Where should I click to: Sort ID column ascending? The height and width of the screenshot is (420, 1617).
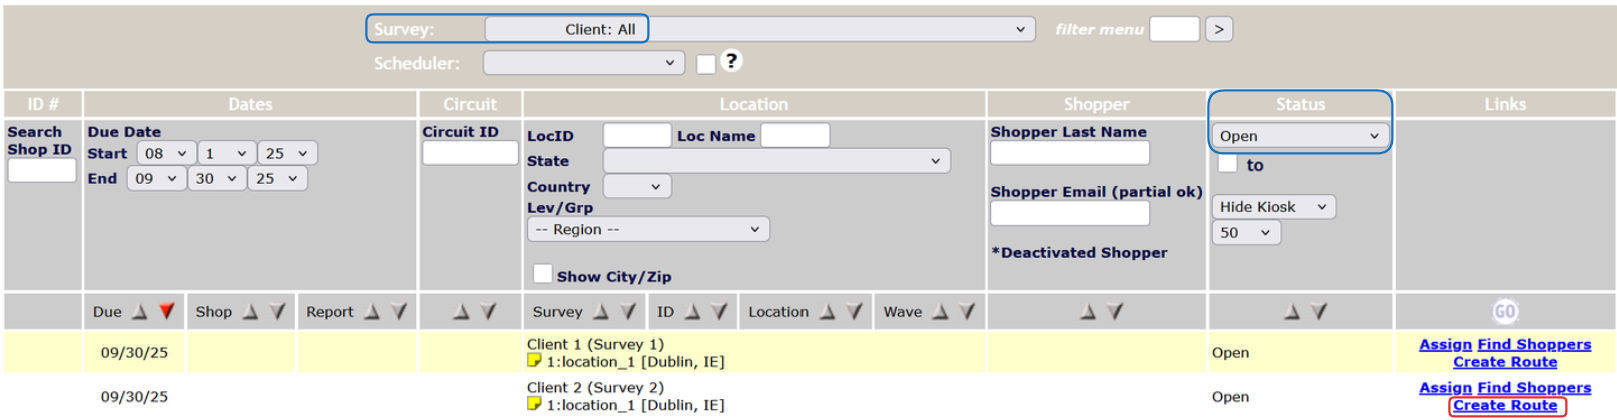click(692, 312)
